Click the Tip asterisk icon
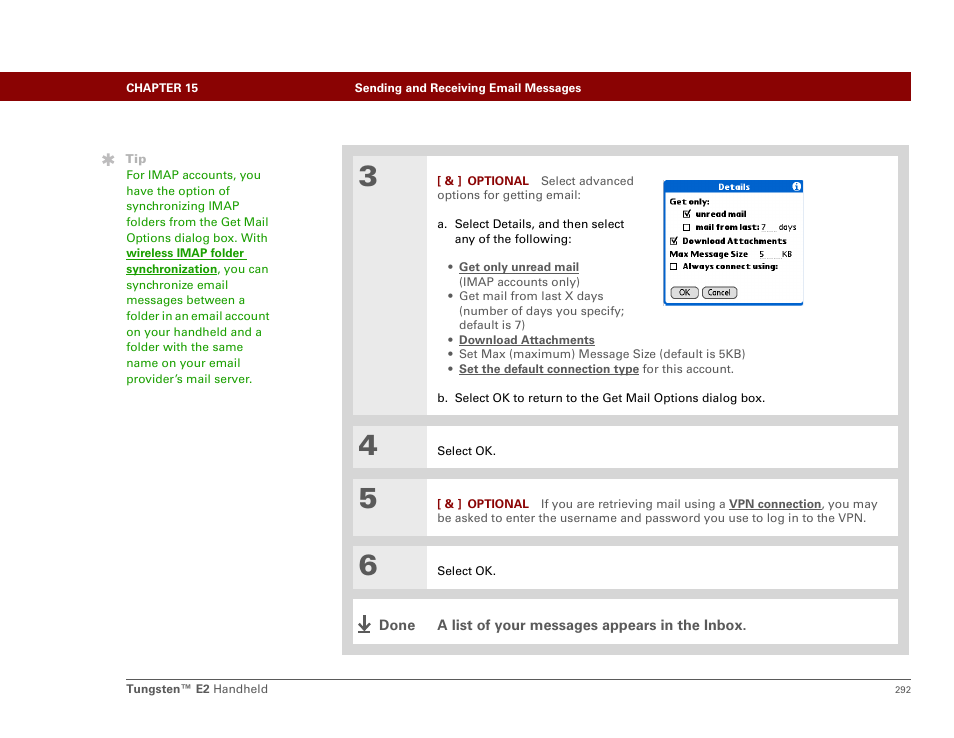Viewport: 954px width, 738px height. pyautogui.click(x=108, y=159)
